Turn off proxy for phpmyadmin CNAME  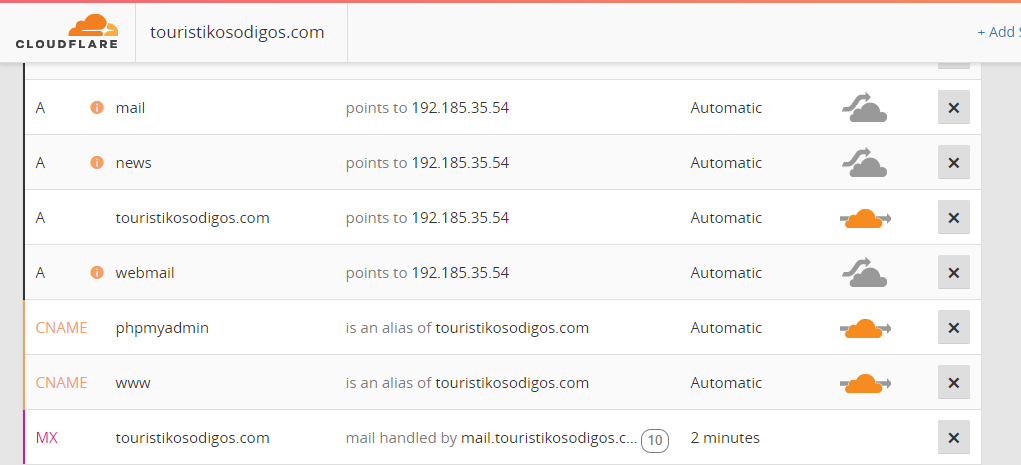click(x=865, y=328)
